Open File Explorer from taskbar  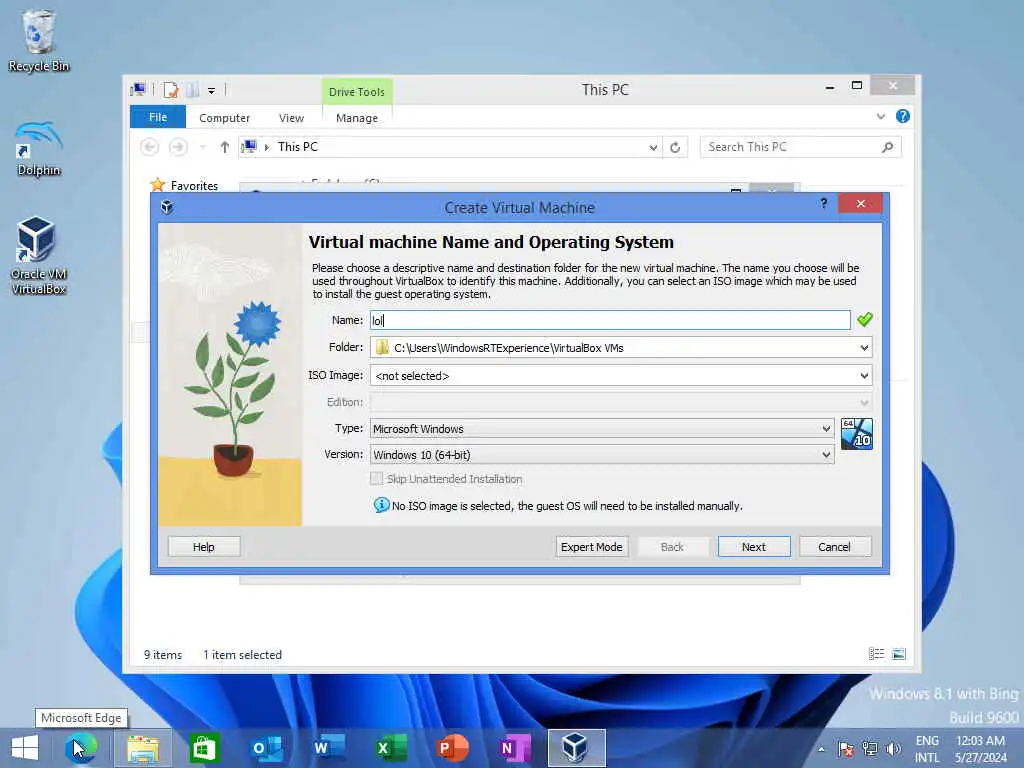tap(143, 748)
